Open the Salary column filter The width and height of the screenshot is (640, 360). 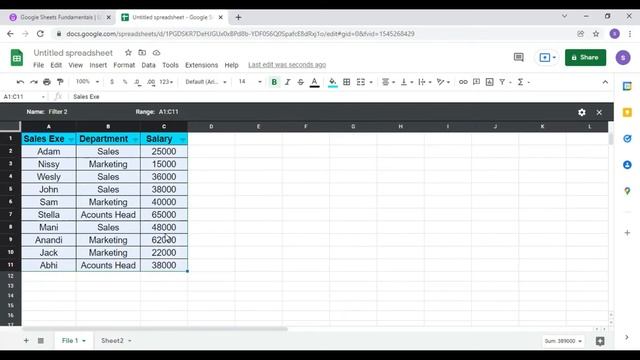pyautogui.click(x=182, y=140)
